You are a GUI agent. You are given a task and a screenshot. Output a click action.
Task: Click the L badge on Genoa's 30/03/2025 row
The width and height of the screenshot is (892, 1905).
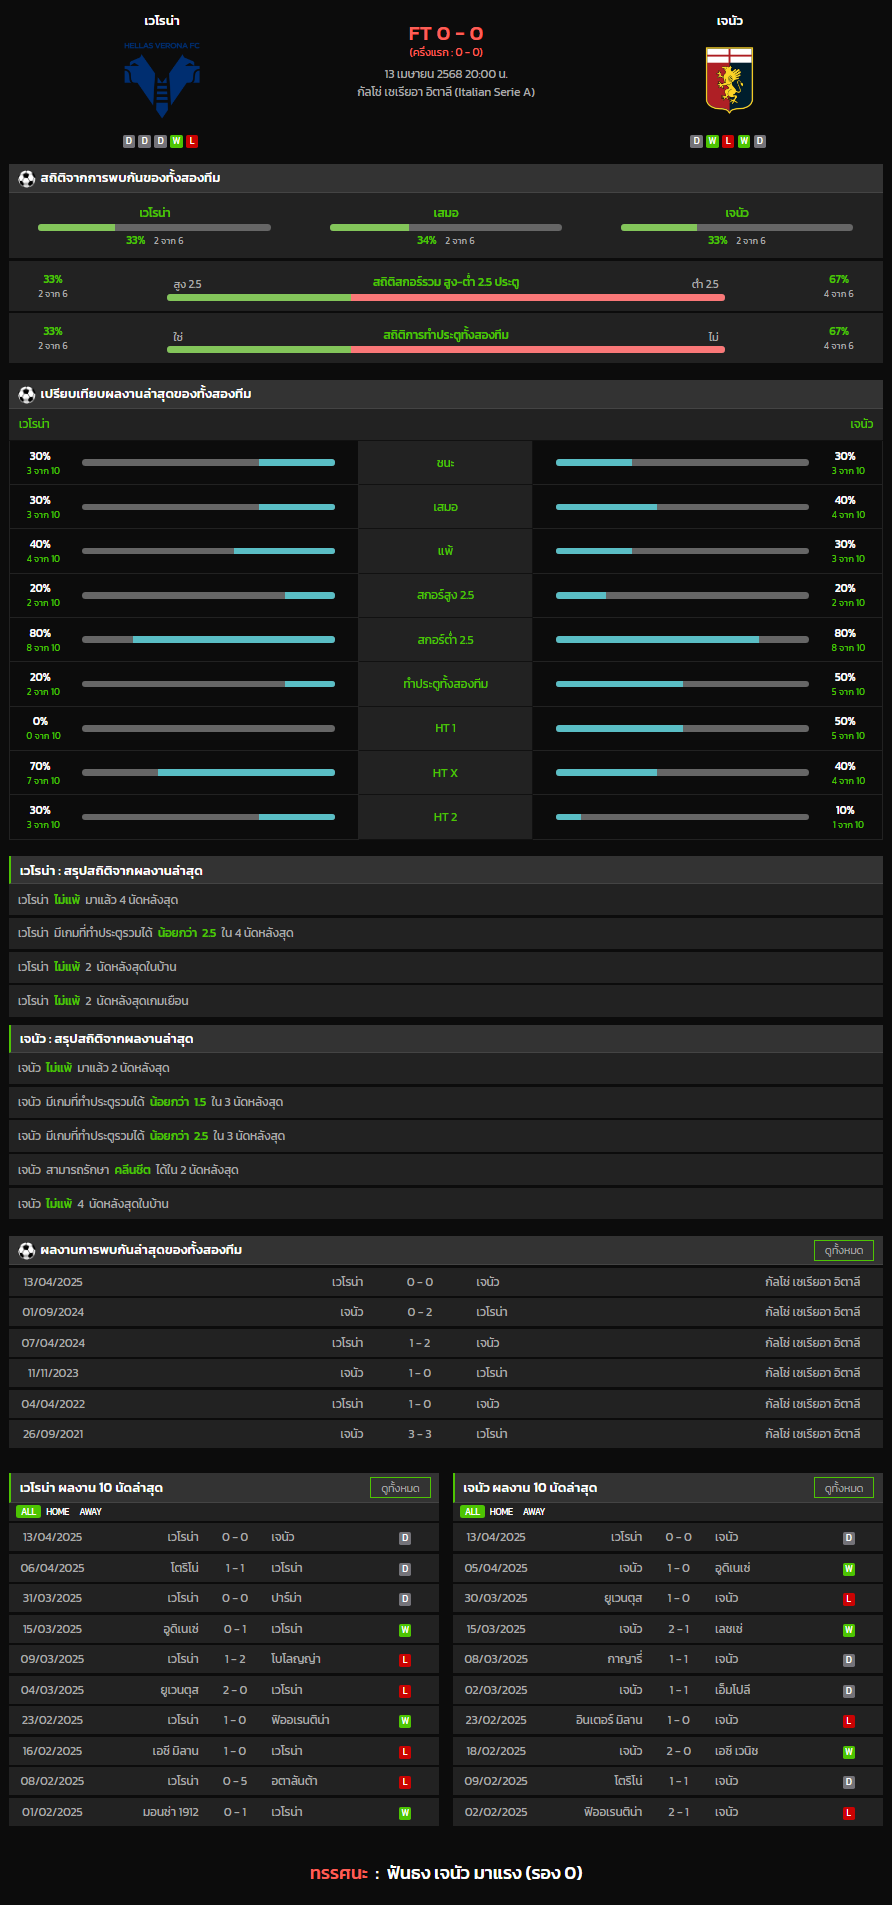point(849,1599)
